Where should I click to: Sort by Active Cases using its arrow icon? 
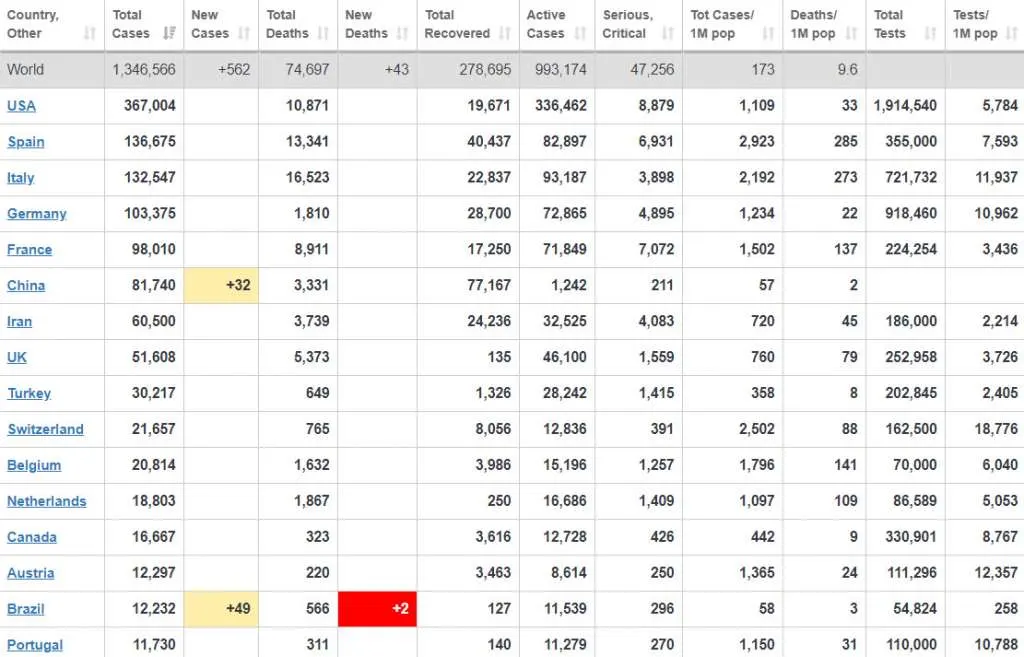tap(580, 34)
